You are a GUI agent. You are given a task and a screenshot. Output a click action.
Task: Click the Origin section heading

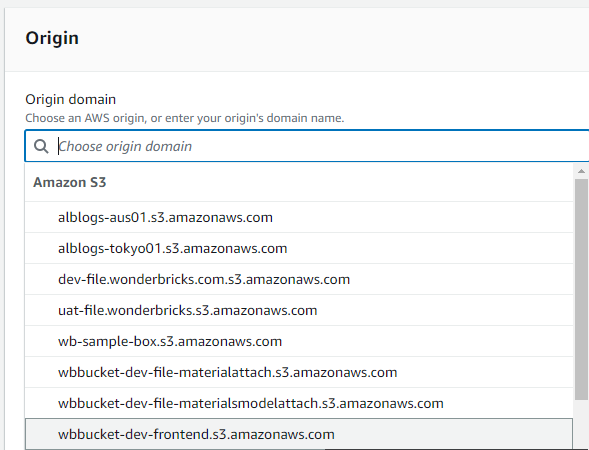point(52,38)
